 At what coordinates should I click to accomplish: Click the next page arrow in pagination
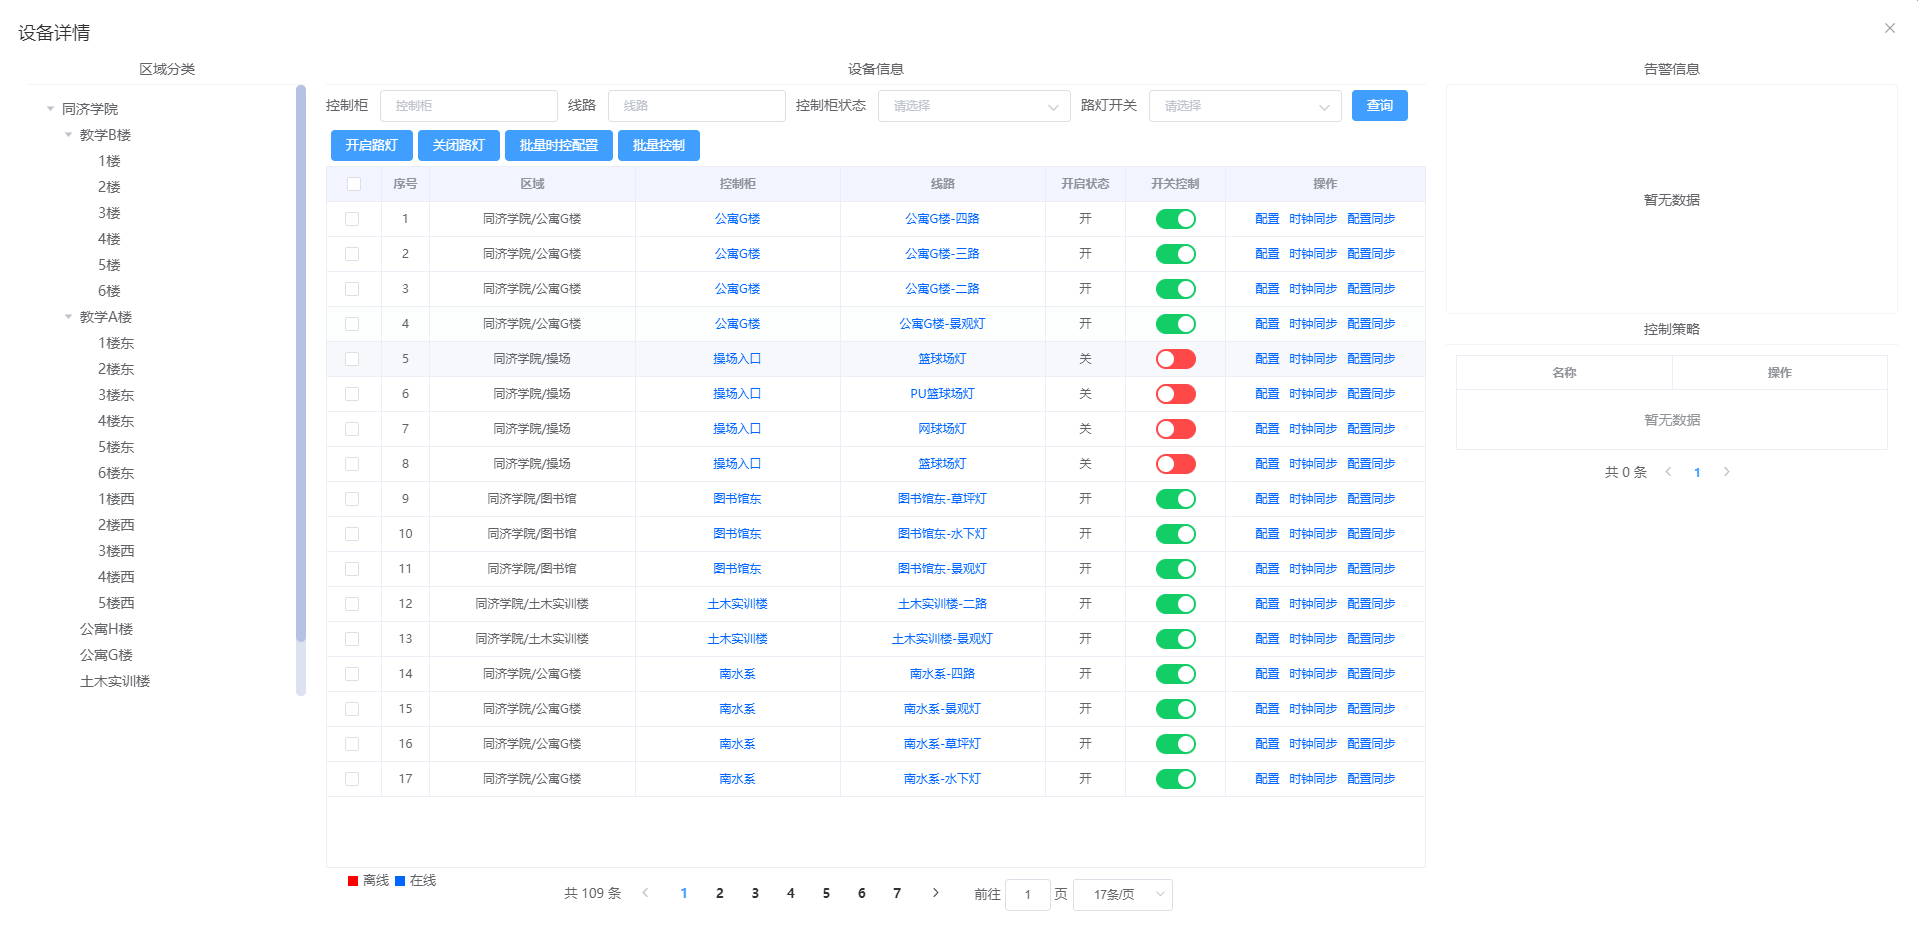pyautogui.click(x=935, y=893)
